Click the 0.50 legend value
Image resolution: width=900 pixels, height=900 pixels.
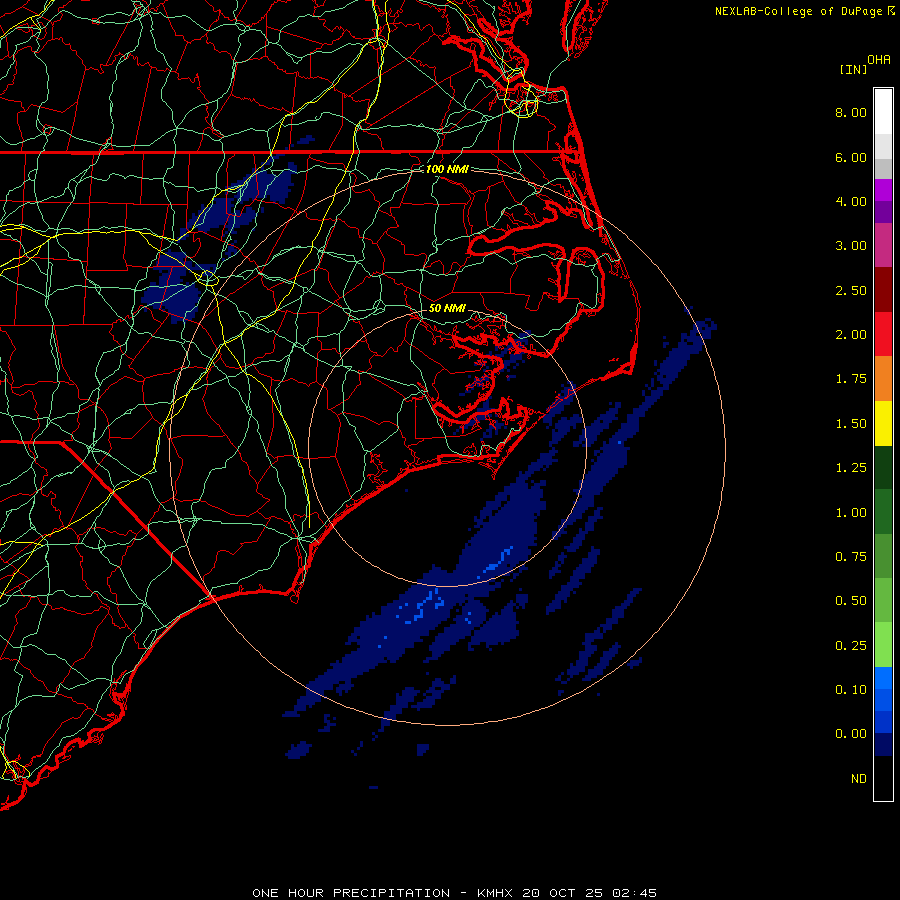[x=851, y=601]
